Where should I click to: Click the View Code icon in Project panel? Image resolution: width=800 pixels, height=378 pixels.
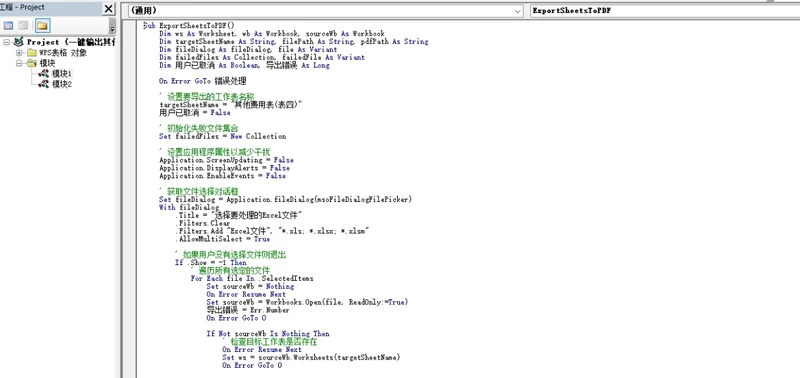coord(8,26)
